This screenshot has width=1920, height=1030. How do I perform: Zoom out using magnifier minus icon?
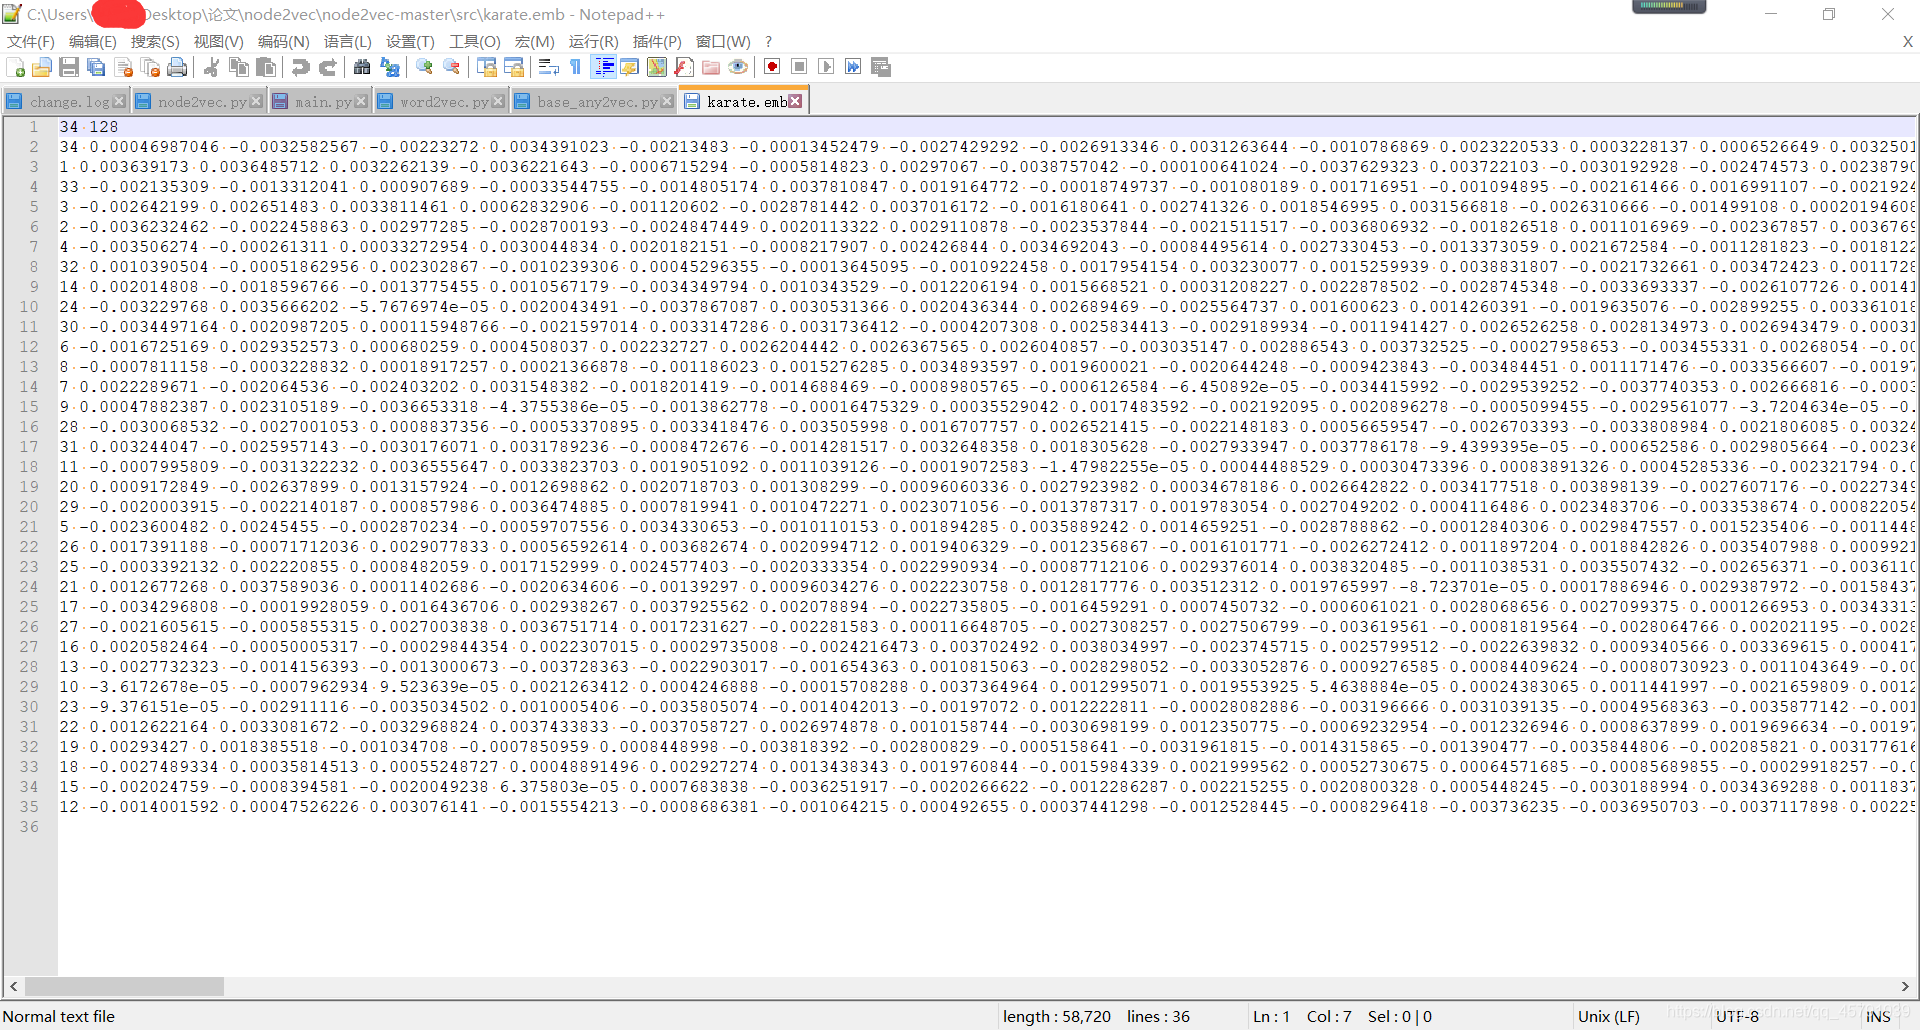[452, 67]
